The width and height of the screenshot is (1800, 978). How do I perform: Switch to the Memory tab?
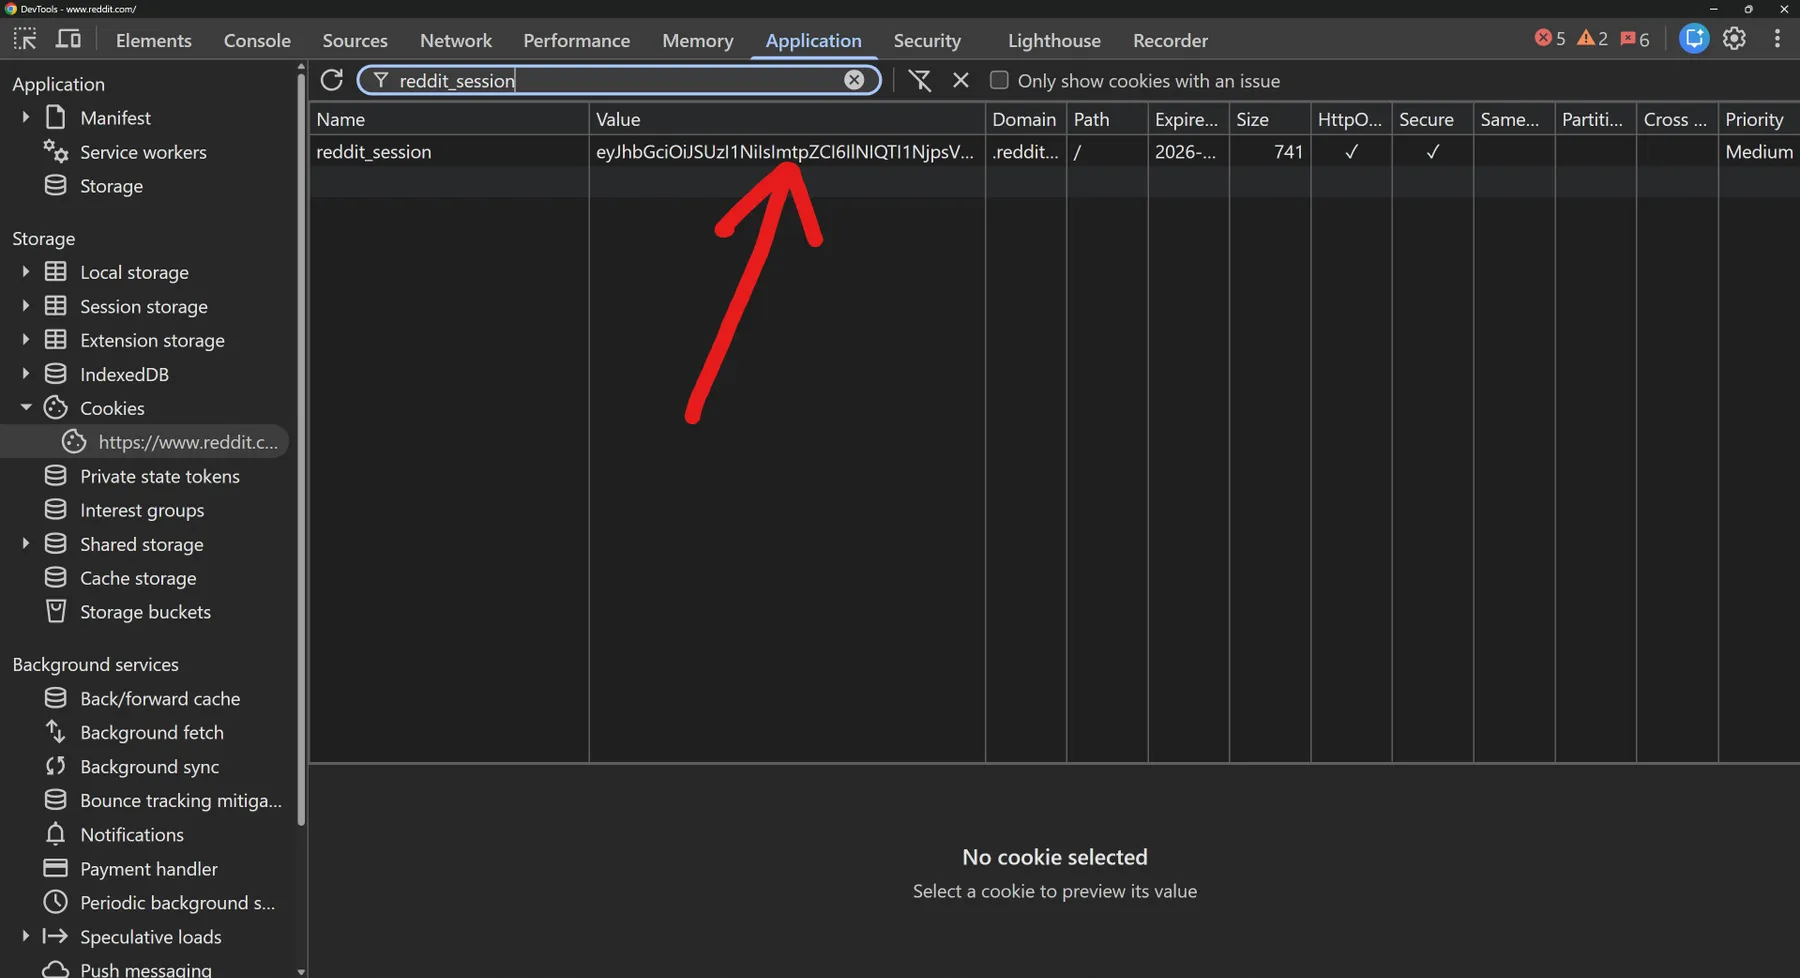tap(698, 40)
